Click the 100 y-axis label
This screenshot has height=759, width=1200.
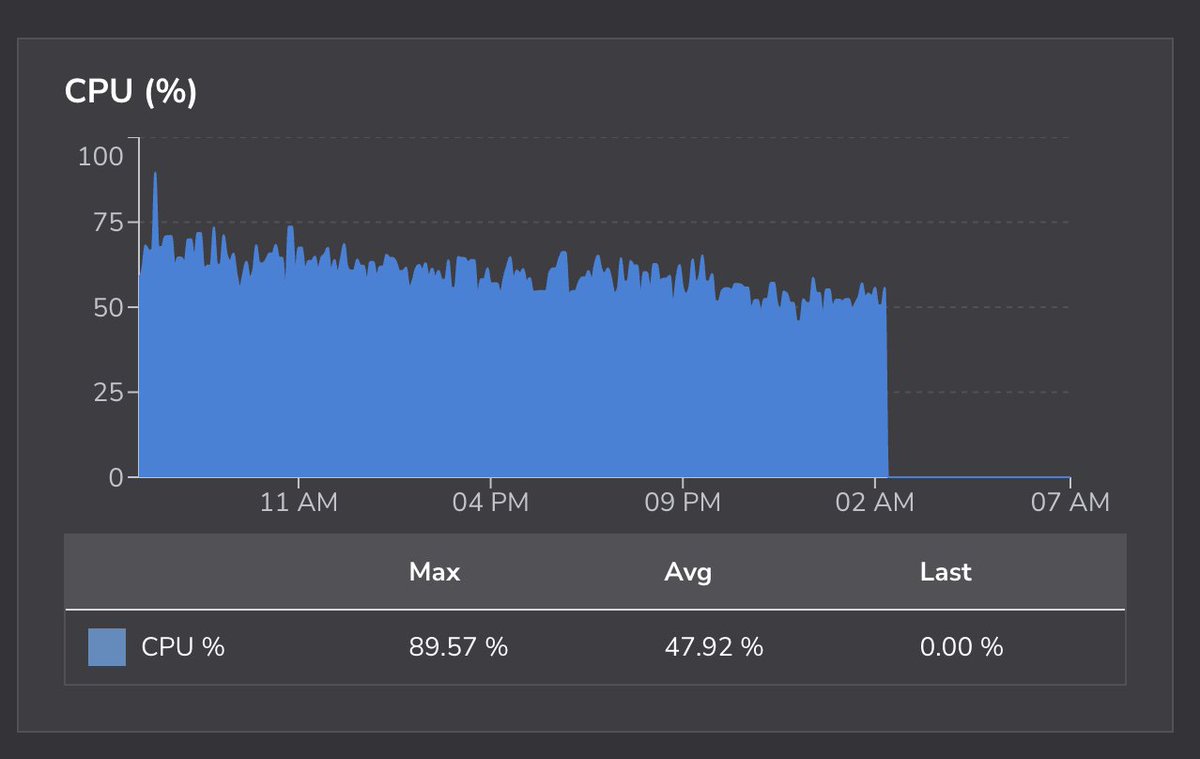[x=100, y=157]
